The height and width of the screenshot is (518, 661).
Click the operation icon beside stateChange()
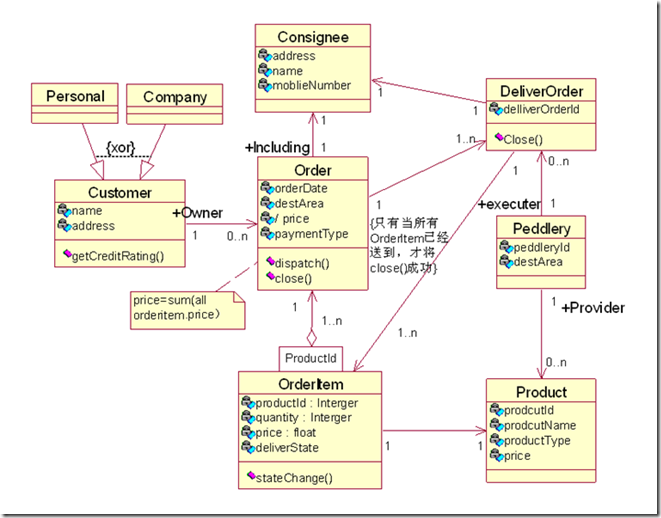251,476
